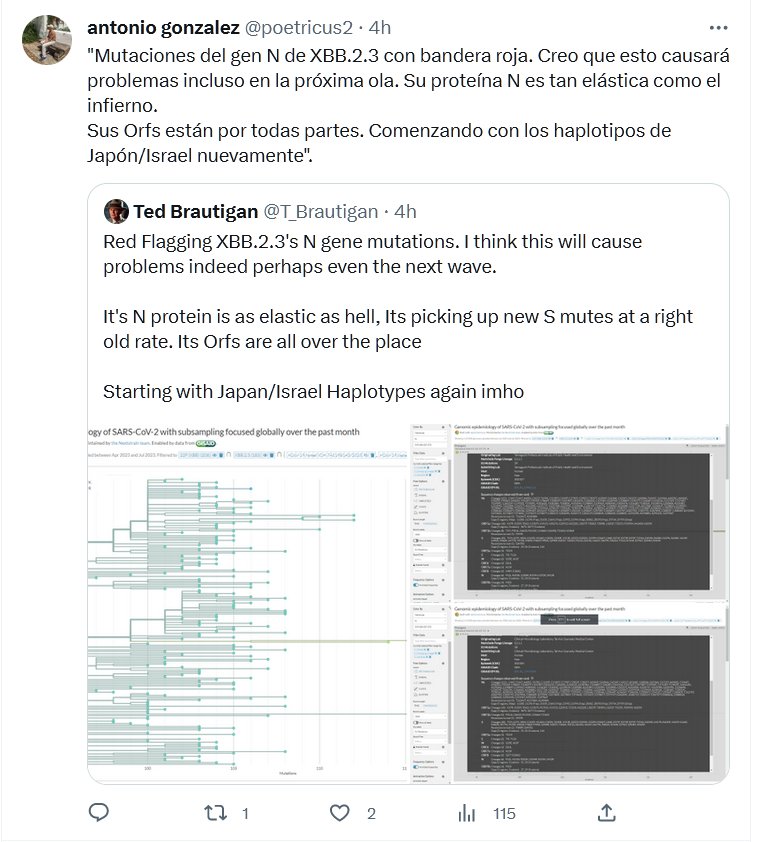The image size is (766, 842).
Task: Click the quoted tweet's 4h timestamp
Action: point(405,211)
